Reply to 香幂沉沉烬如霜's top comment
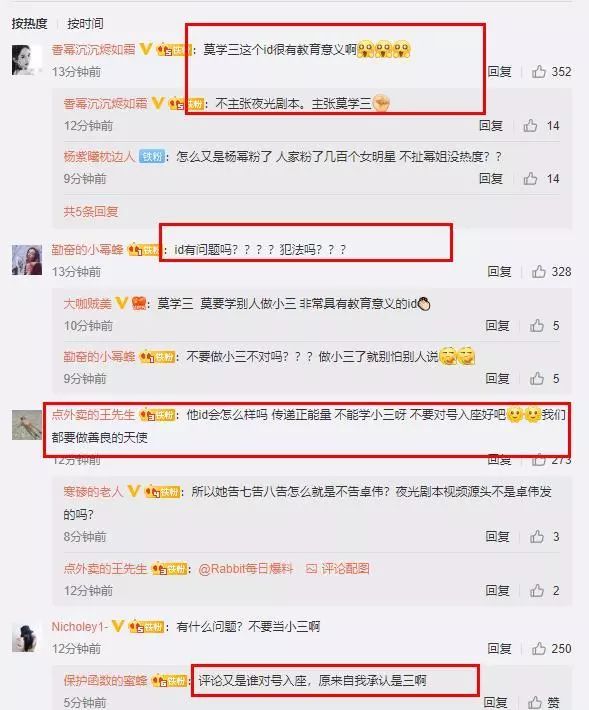Screen dimensions: 589x710 point(499,72)
